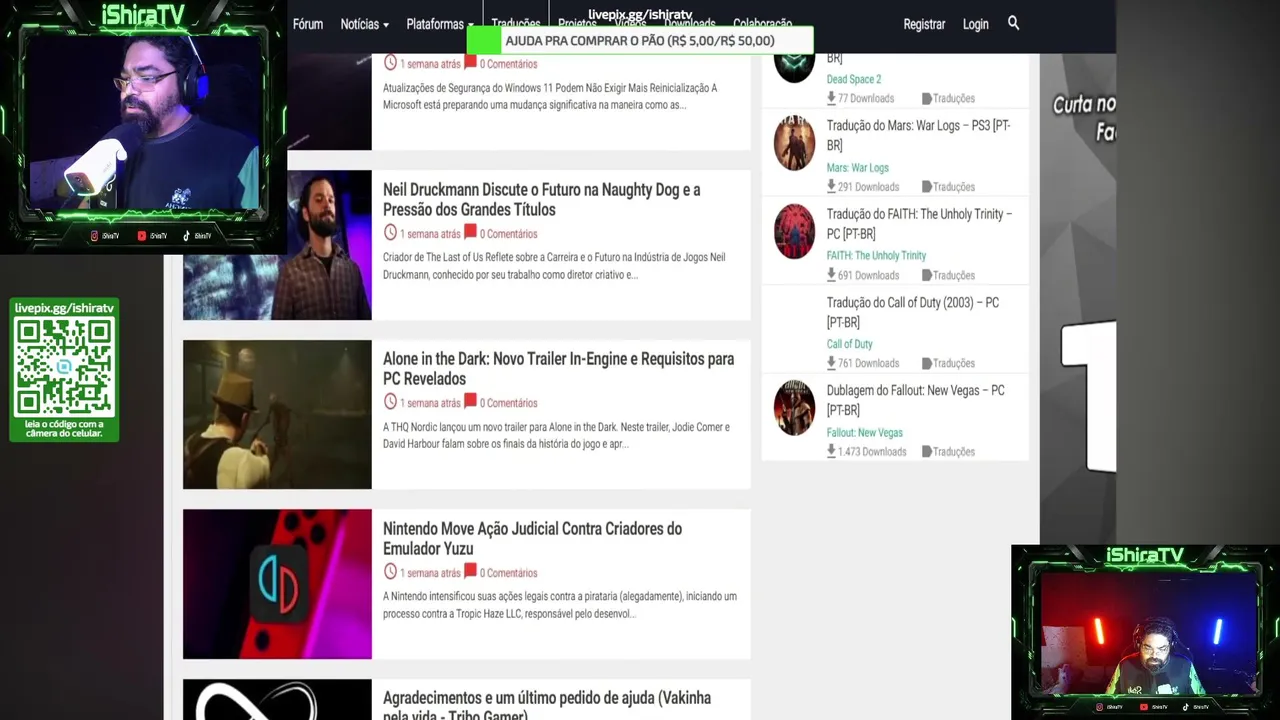Click the excerpt starting "A Nintendo intensificou"
The width and height of the screenshot is (1280, 720).
(x=560, y=604)
